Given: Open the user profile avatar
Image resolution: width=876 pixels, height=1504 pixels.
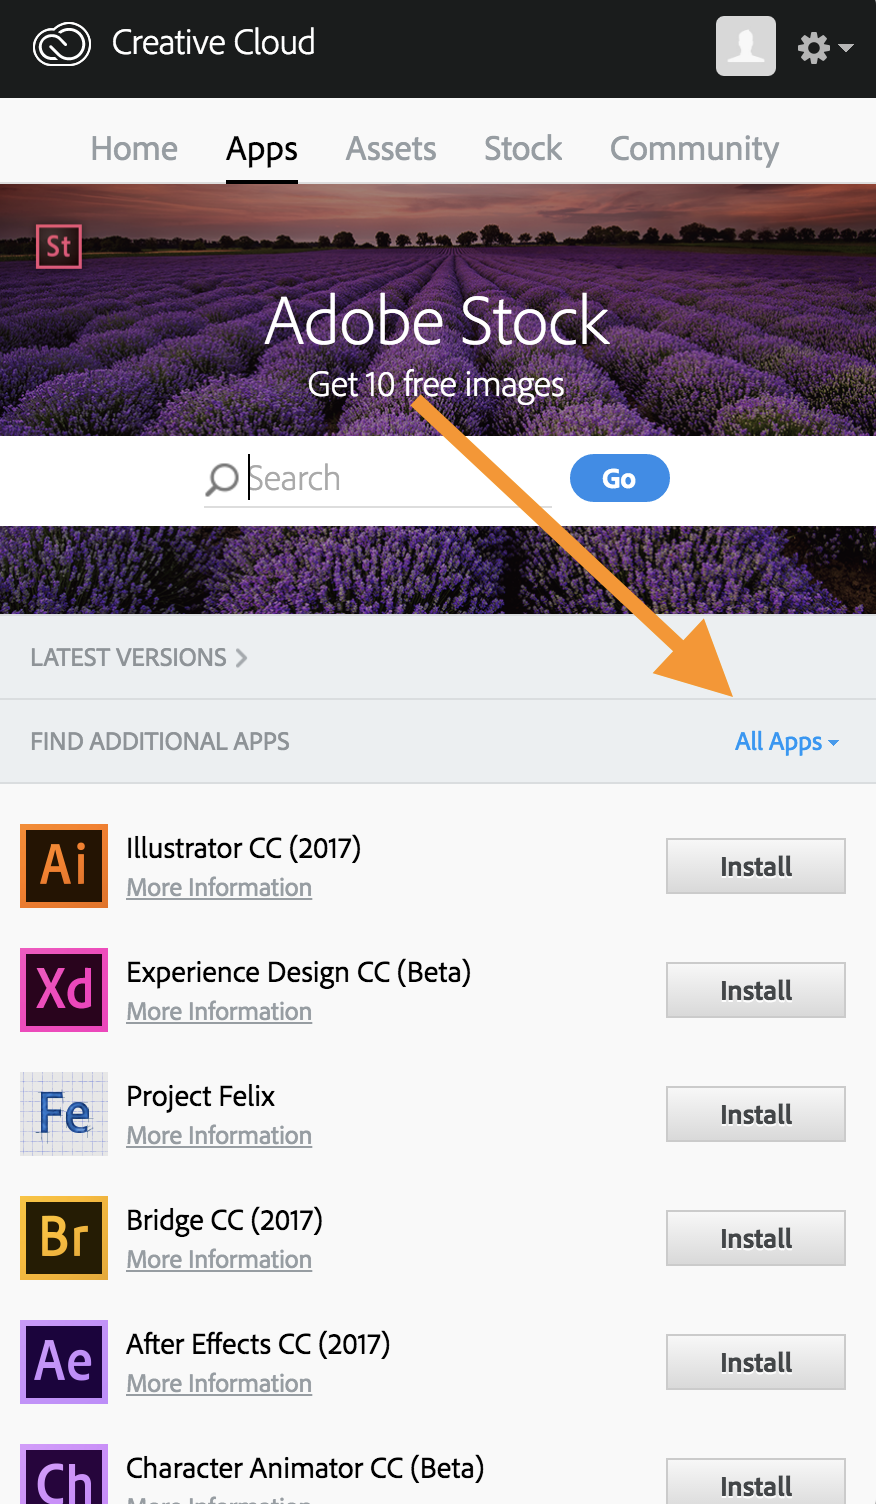Looking at the screenshot, I should click(746, 46).
